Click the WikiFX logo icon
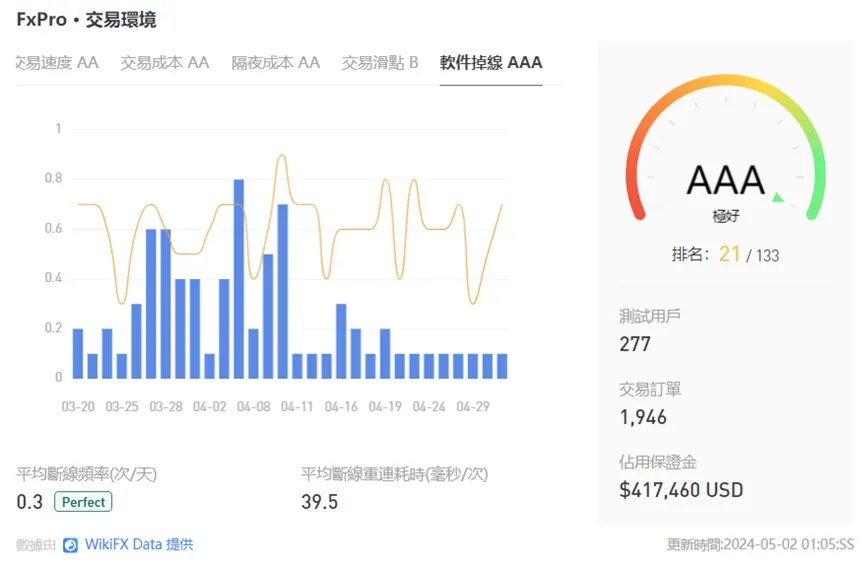The height and width of the screenshot is (572, 865). (71, 545)
